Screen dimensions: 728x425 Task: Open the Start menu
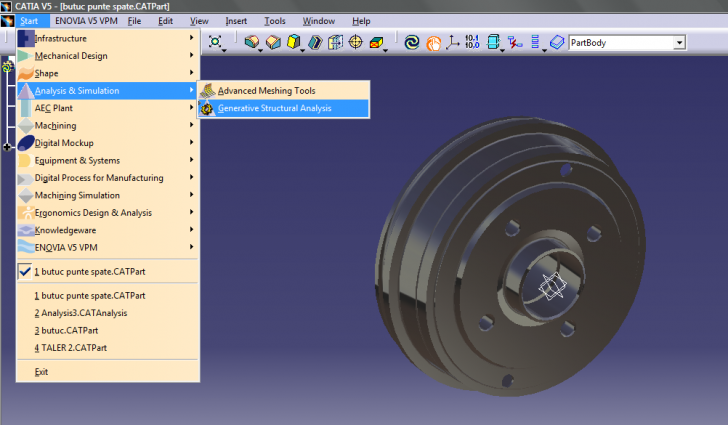pos(29,21)
